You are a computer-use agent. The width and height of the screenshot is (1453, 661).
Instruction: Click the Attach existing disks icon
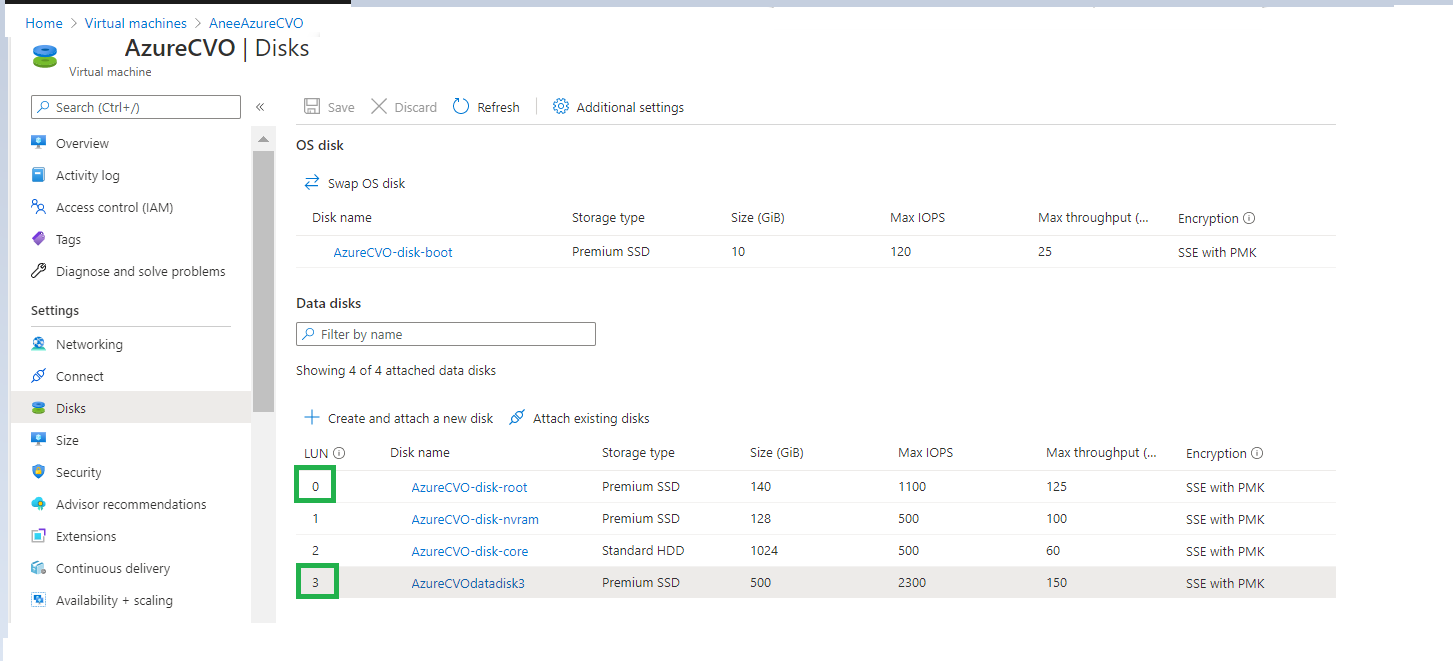point(517,418)
